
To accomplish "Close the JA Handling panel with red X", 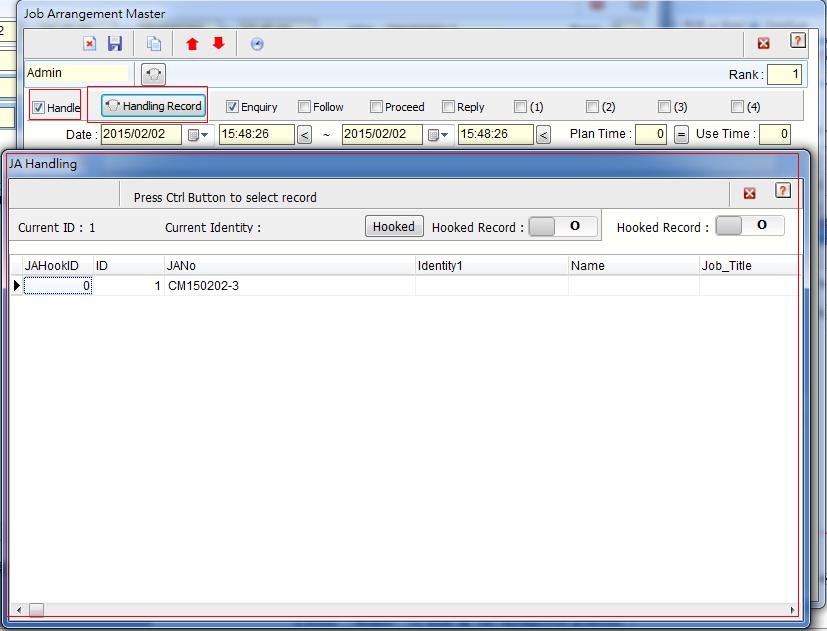I will (x=749, y=193).
